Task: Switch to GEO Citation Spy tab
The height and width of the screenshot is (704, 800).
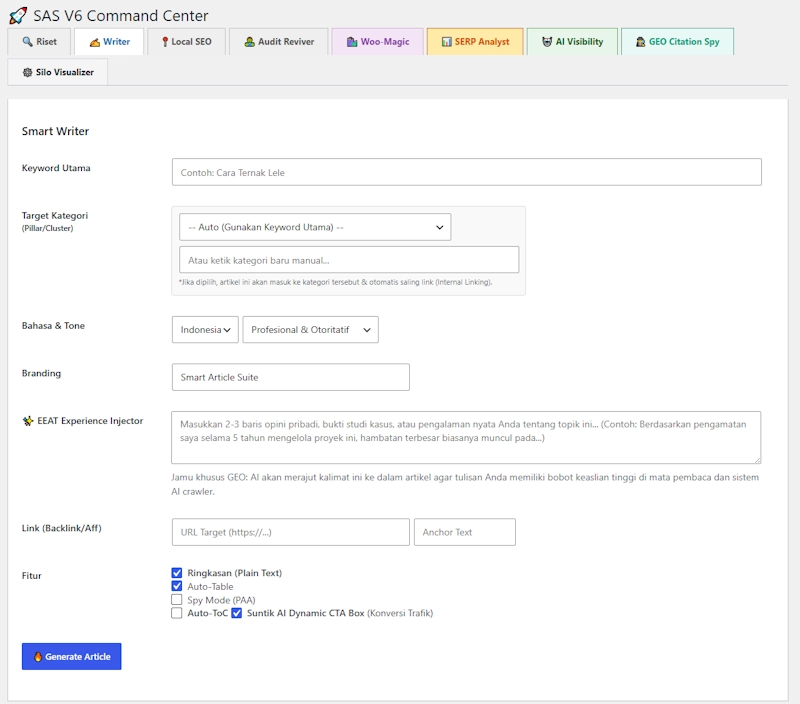Action: [678, 42]
